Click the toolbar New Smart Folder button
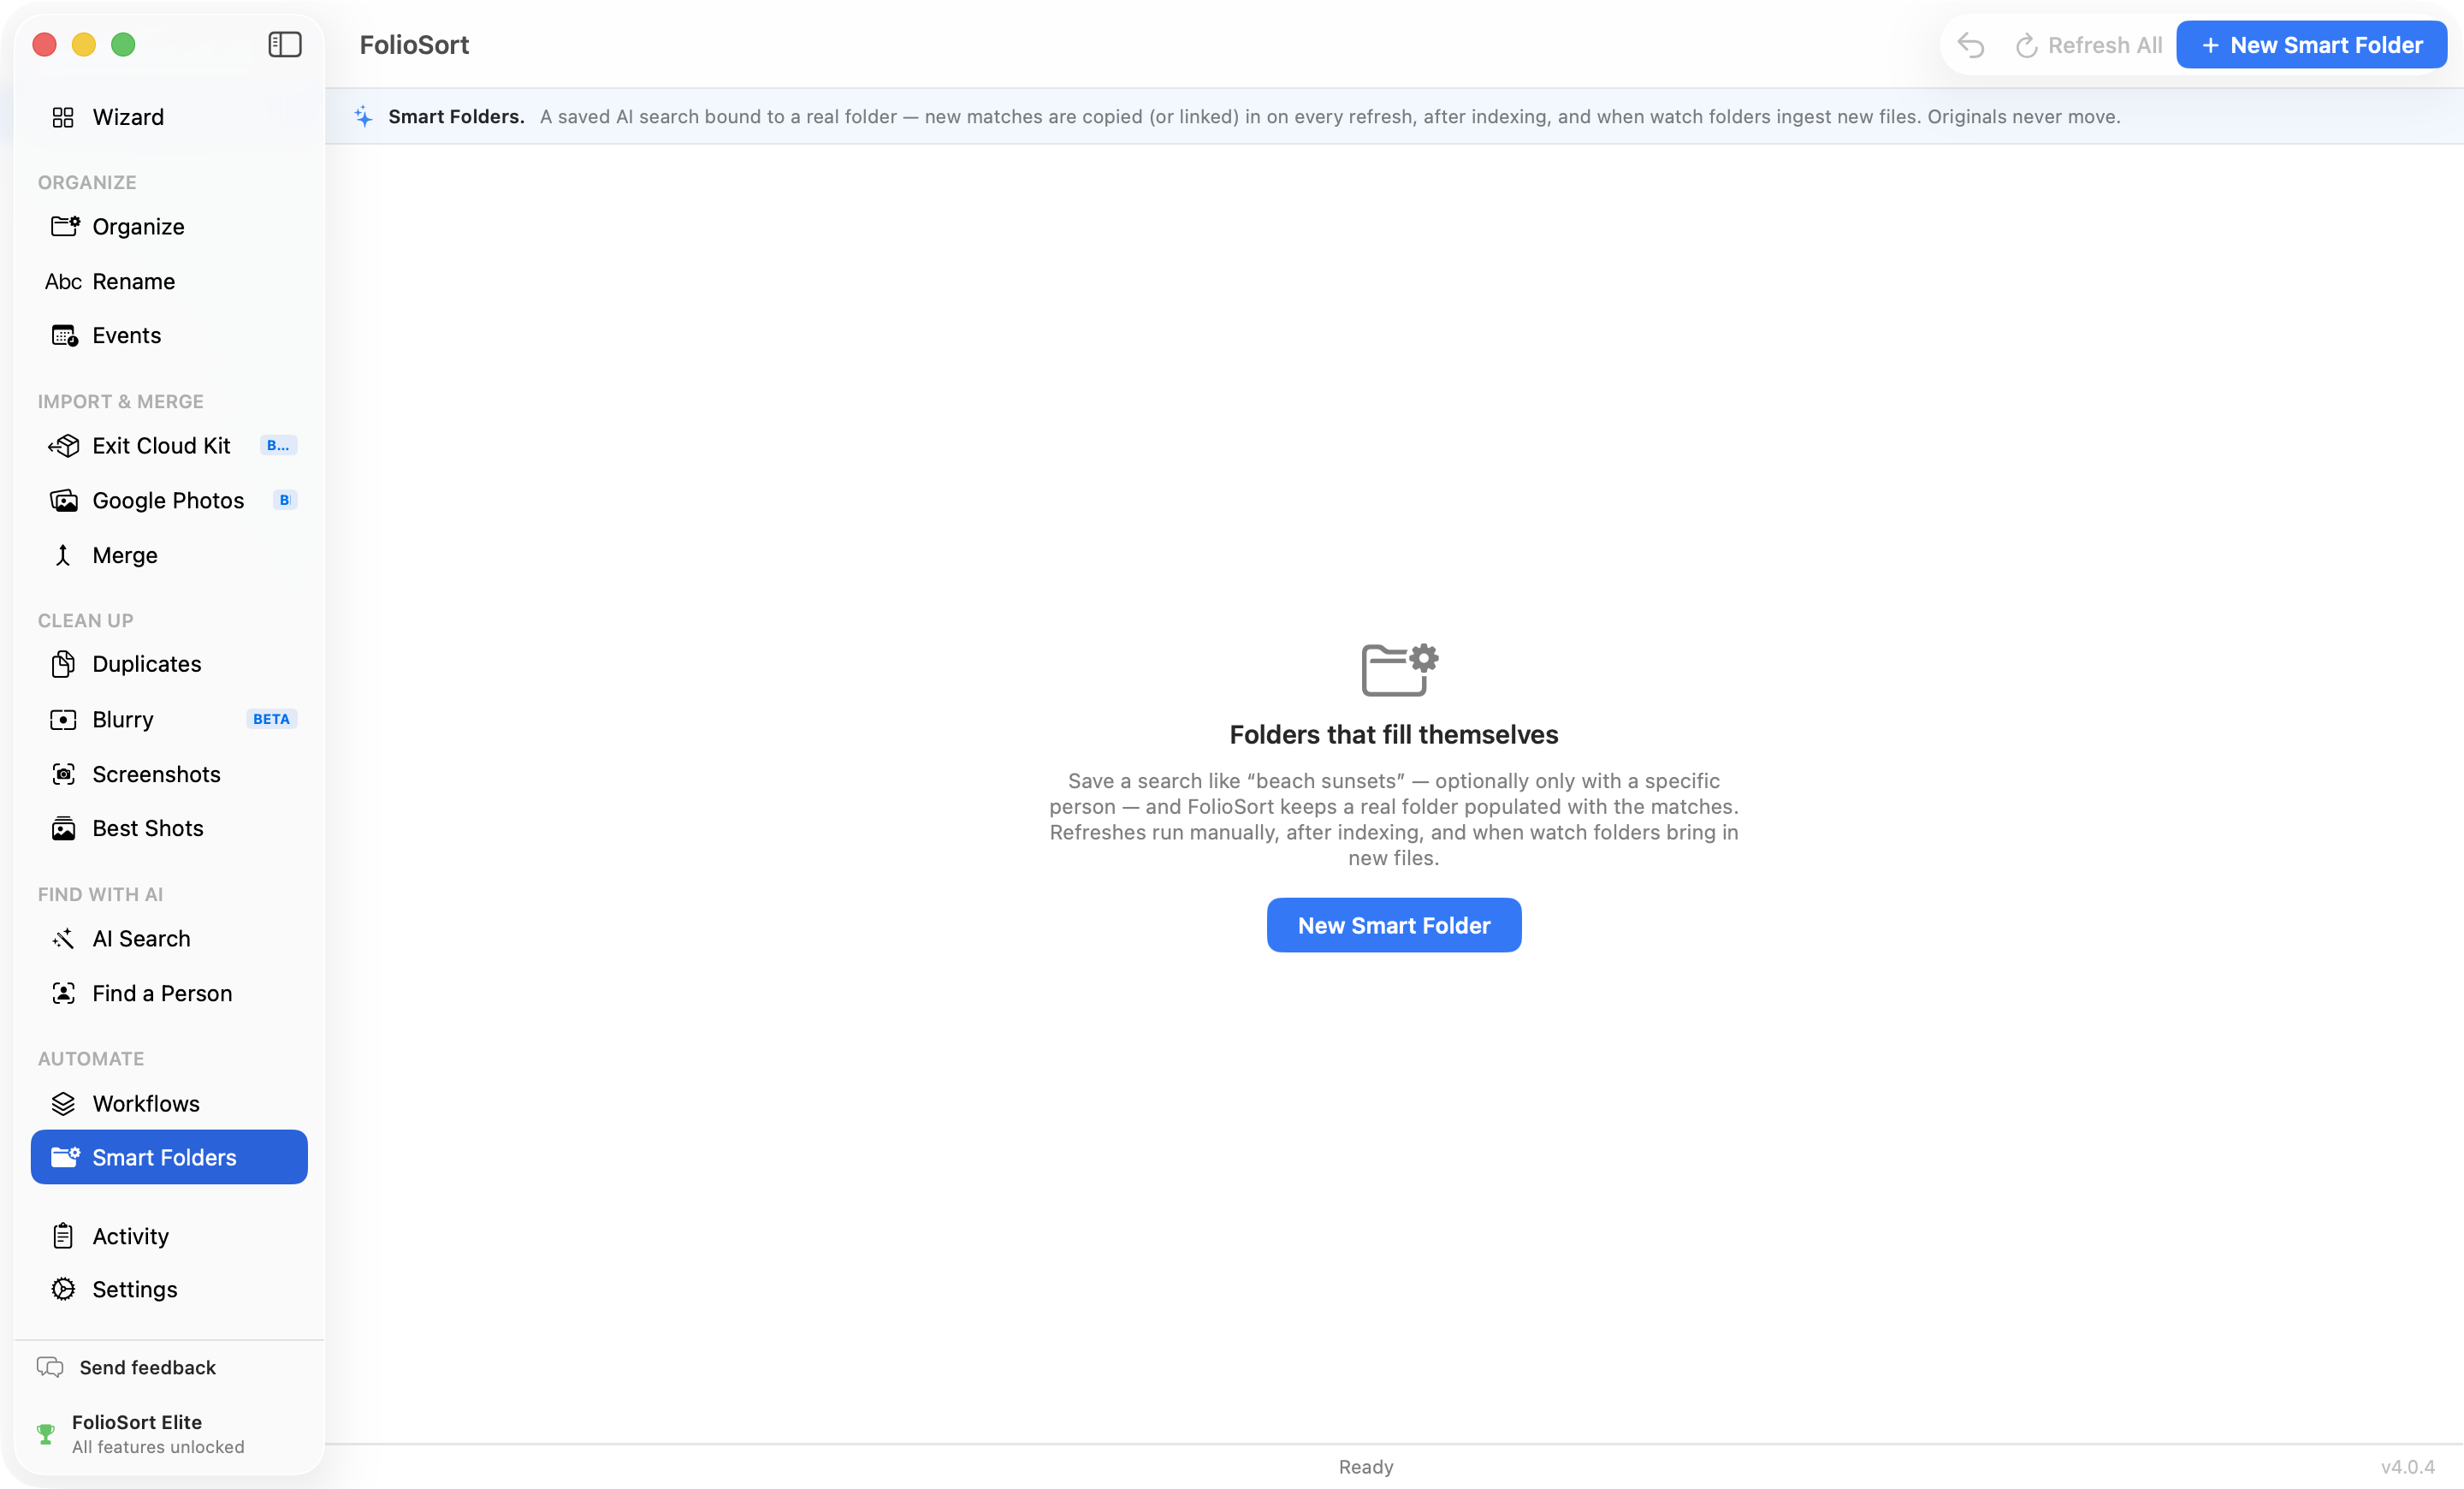This screenshot has height=1489, width=2464. [2311, 45]
